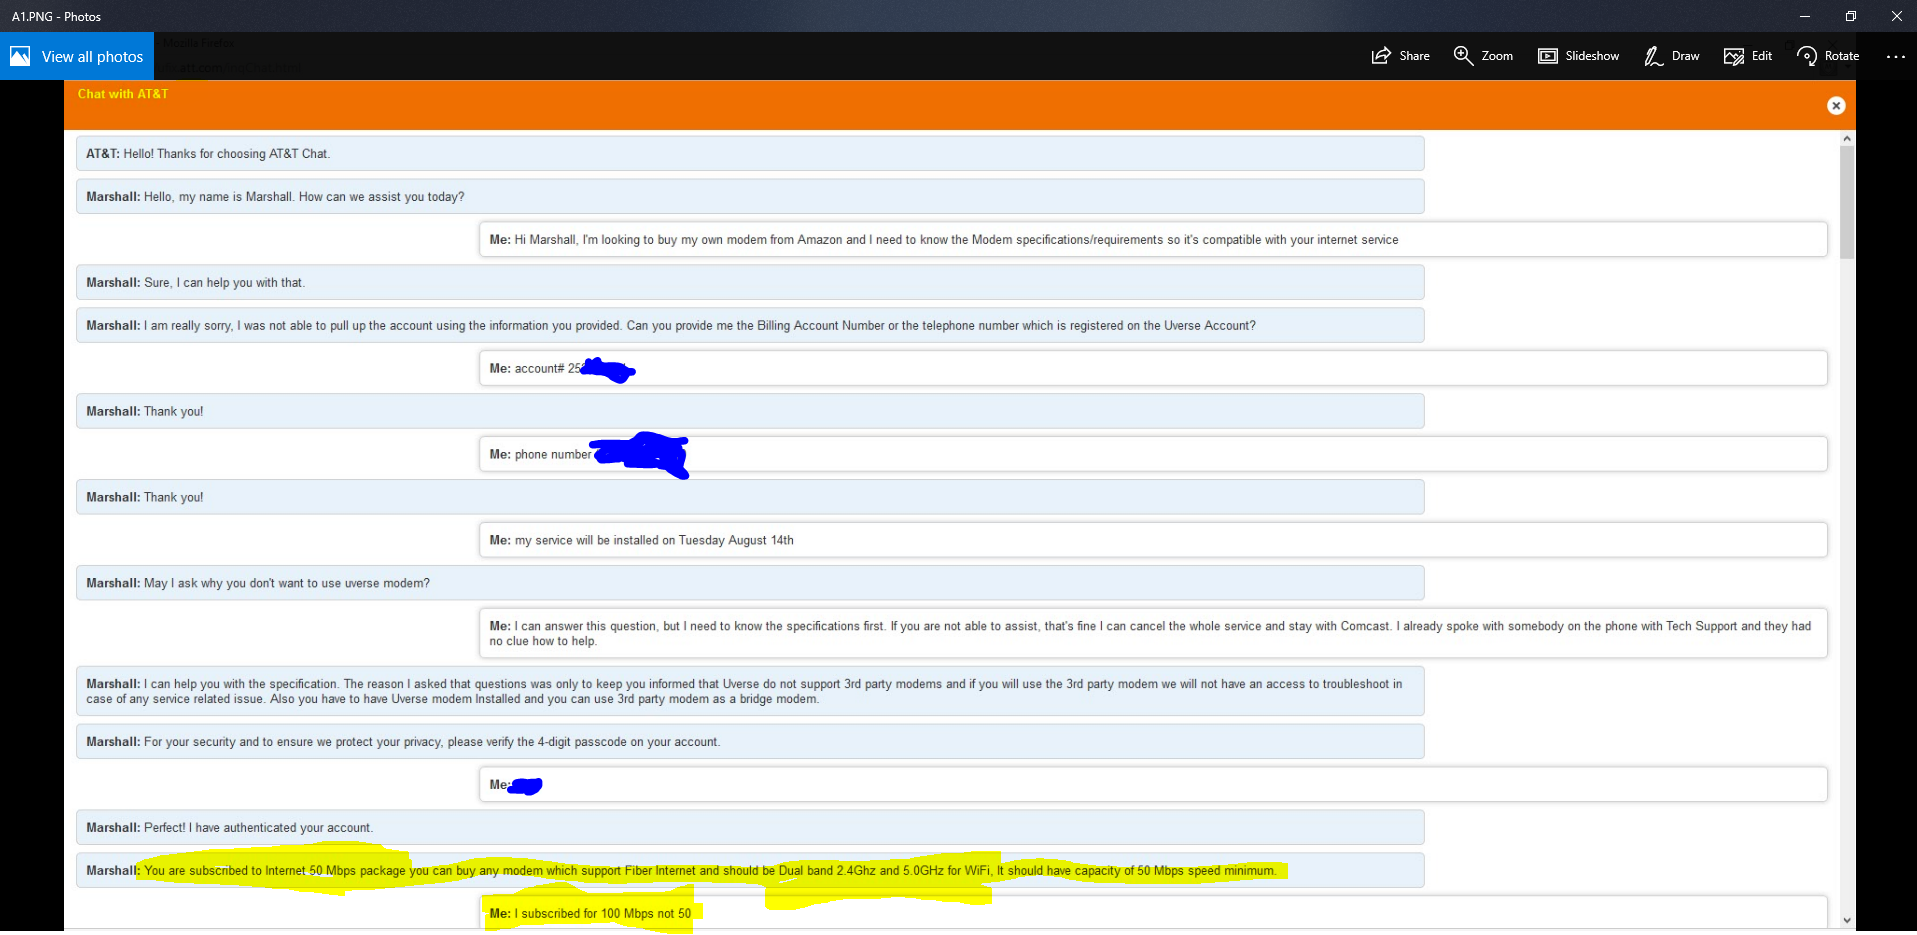Click message asking to verify 4-digit passcode
Screen dimensions: 1917x935
point(750,742)
